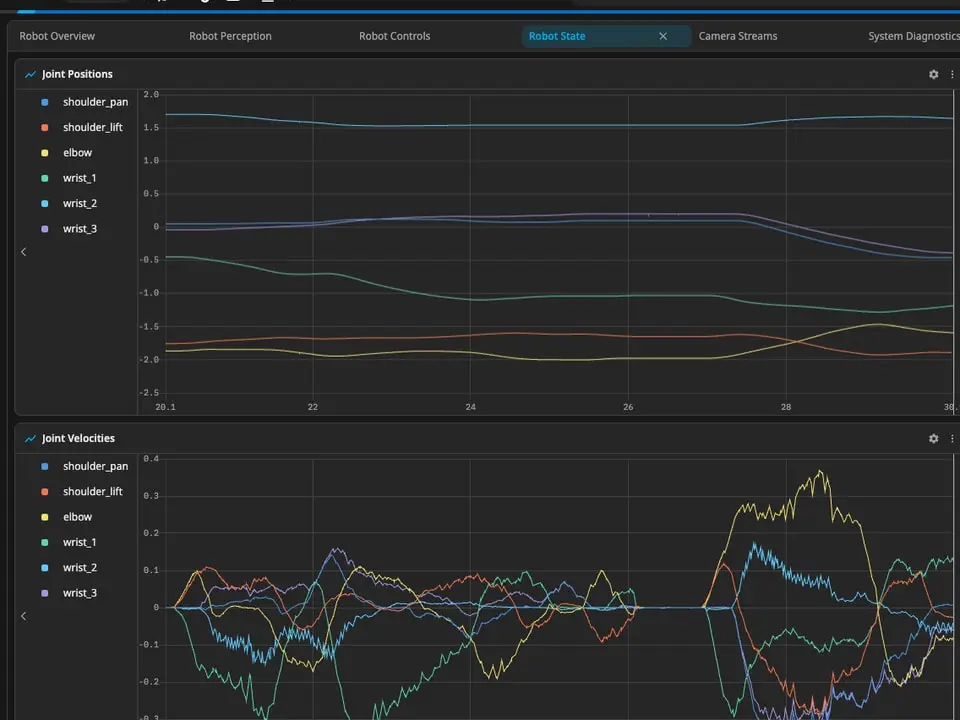
Task: Collapse the Joint Positions legend sidebar
Action: pos(23,252)
